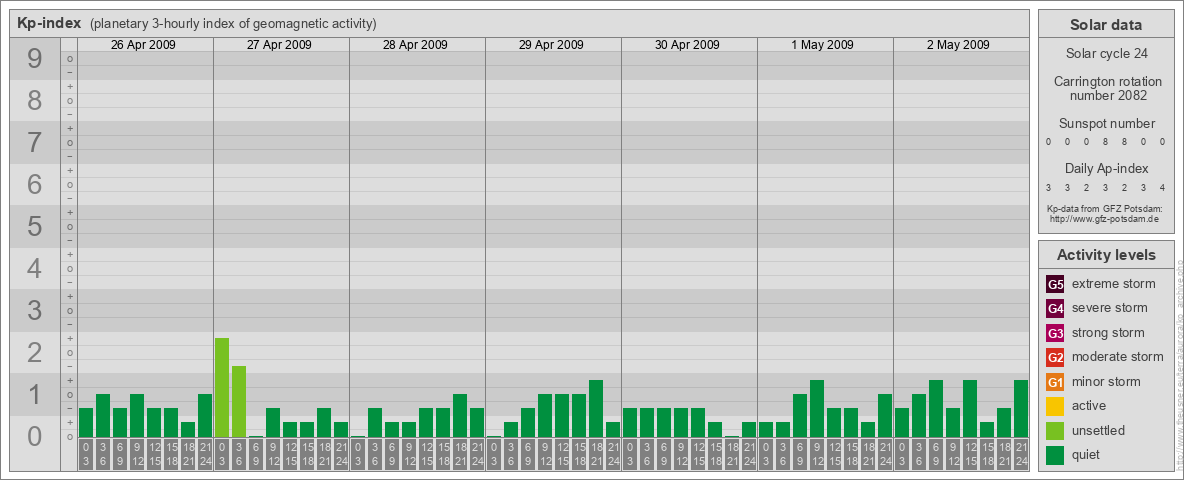Click the tallest light green bar on 27 Apr
The height and width of the screenshot is (480, 1184).
(x=222, y=387)
